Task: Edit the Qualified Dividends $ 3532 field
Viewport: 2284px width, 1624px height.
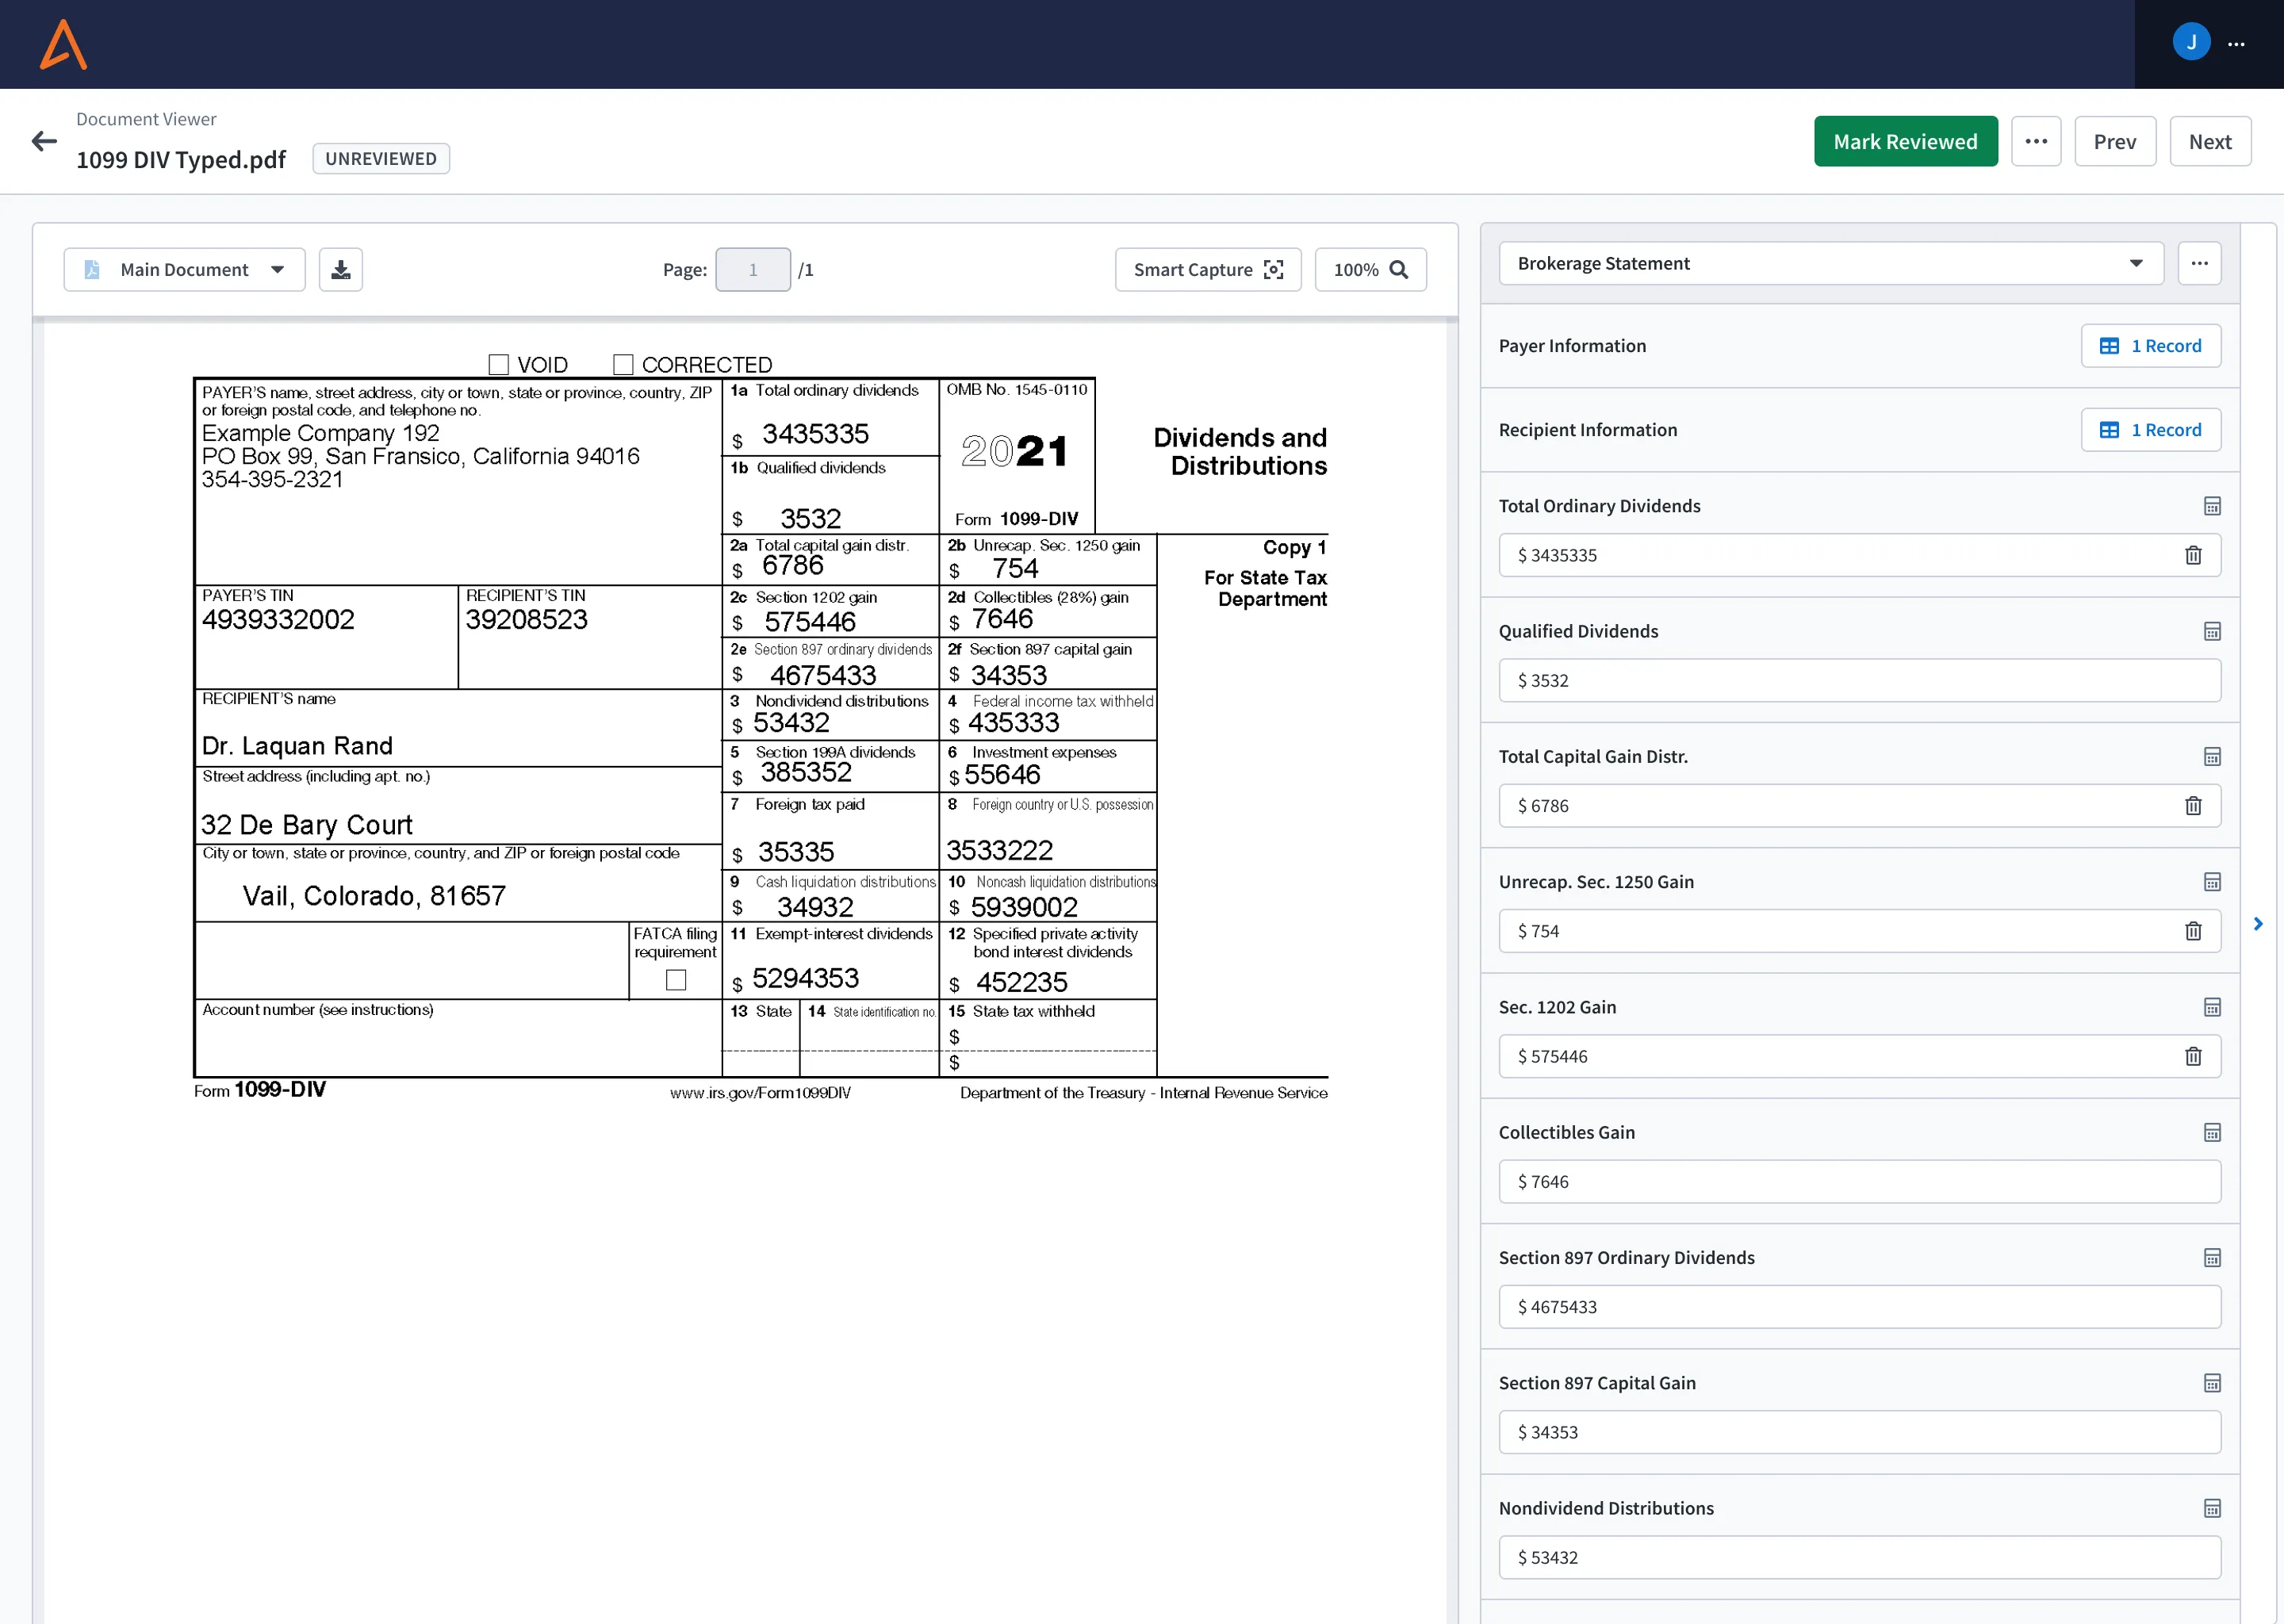Action: (1859, 680)
